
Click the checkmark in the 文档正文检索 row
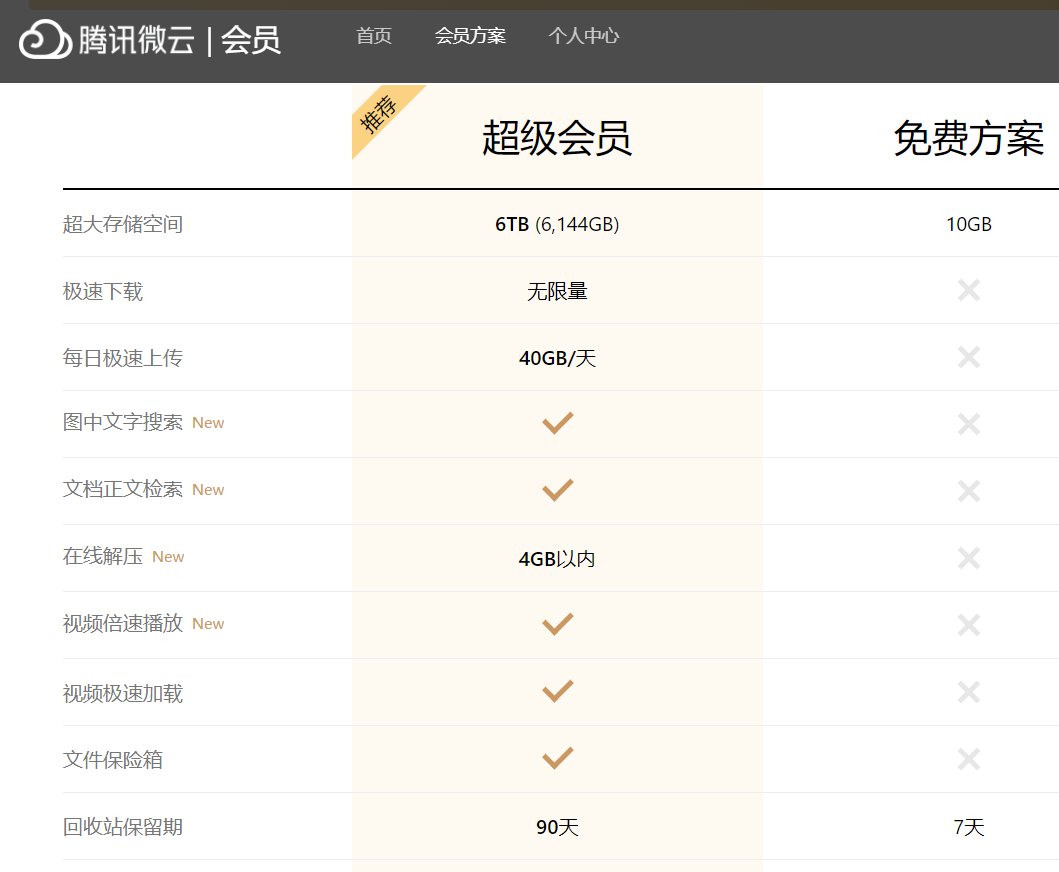click(557, 490)
